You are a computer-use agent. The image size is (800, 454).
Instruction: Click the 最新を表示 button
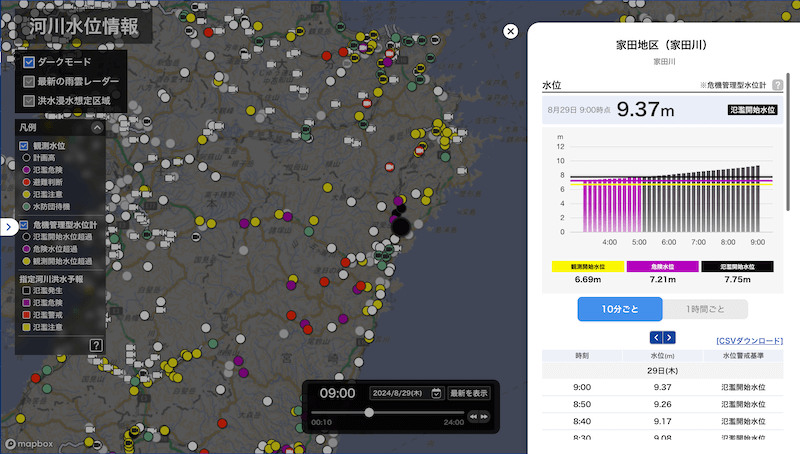469,393
